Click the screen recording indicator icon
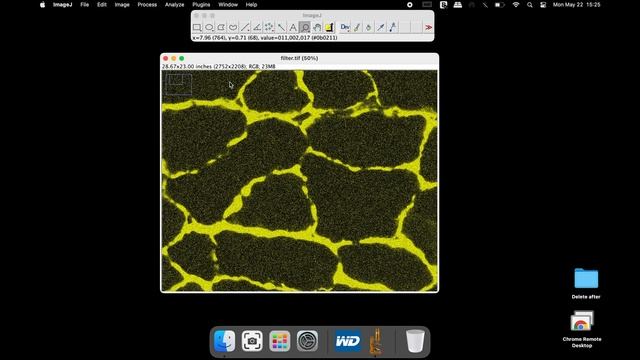This screenshot has width=640, height=360. click(410, 5)
